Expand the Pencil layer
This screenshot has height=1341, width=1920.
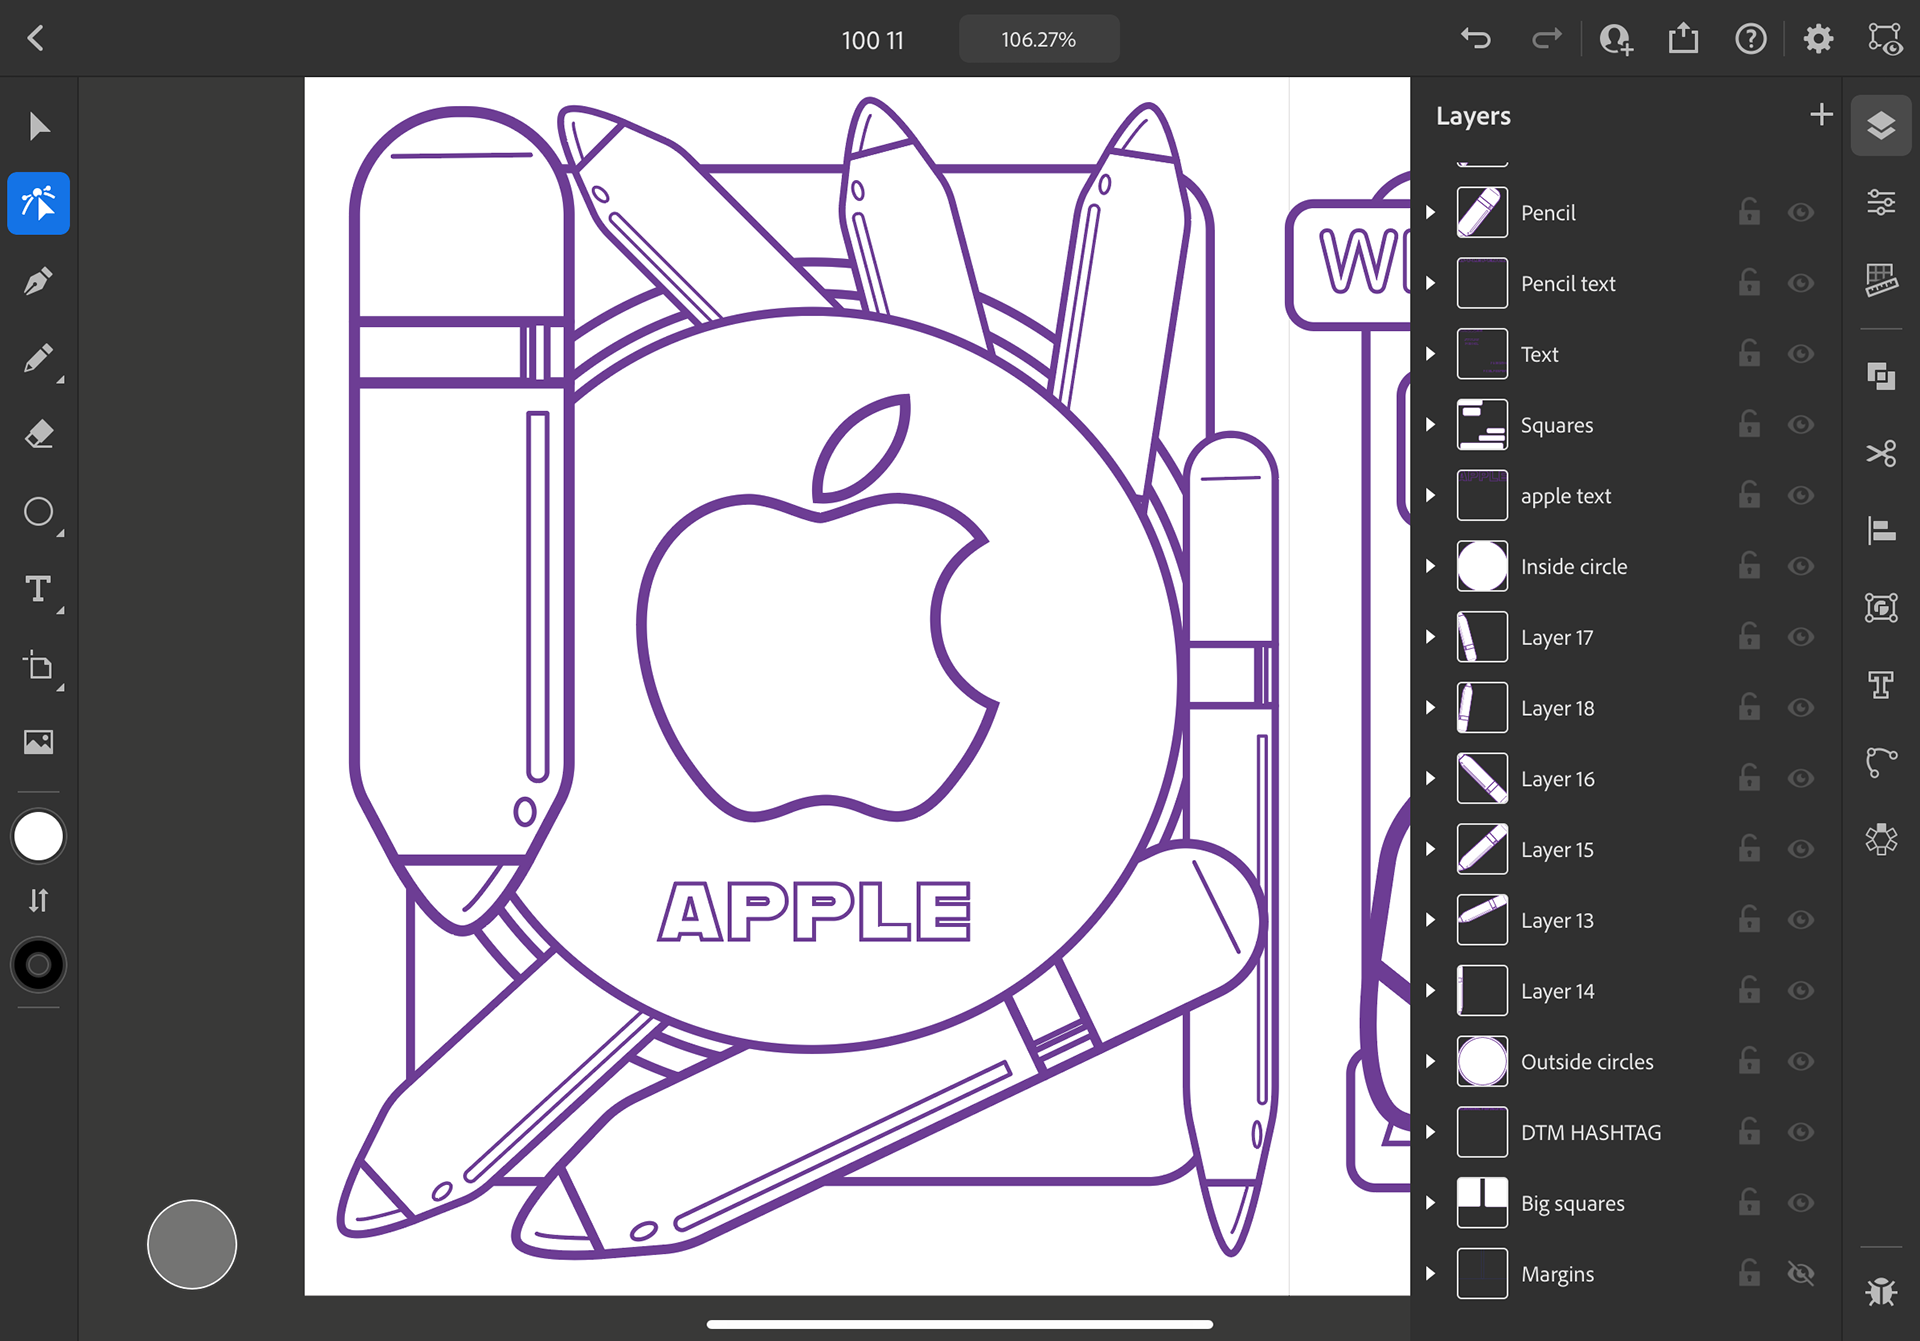pyautogui.click(x=1431, y=212)
